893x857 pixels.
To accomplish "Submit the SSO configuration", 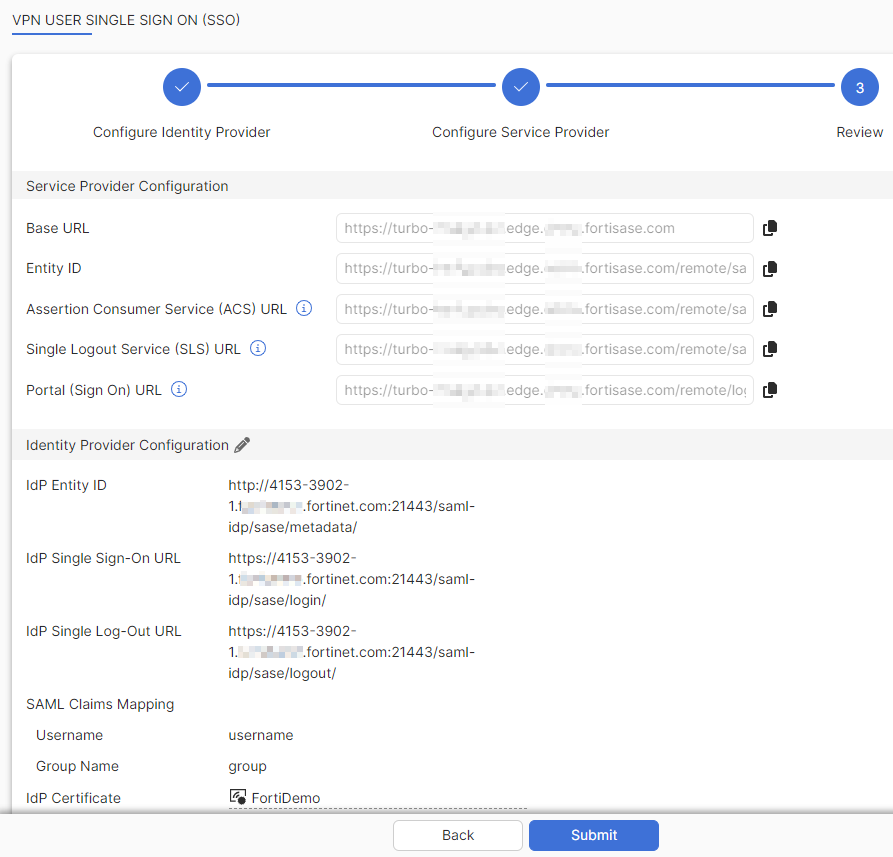I will pos(593,835).
